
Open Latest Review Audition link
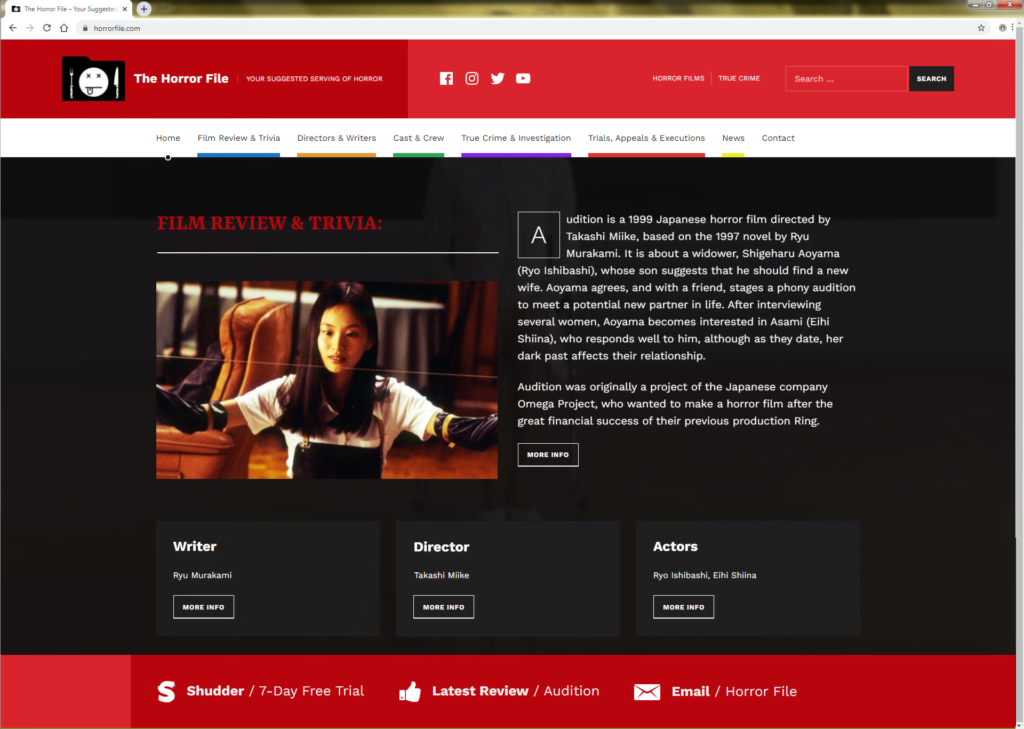point(515,691)
